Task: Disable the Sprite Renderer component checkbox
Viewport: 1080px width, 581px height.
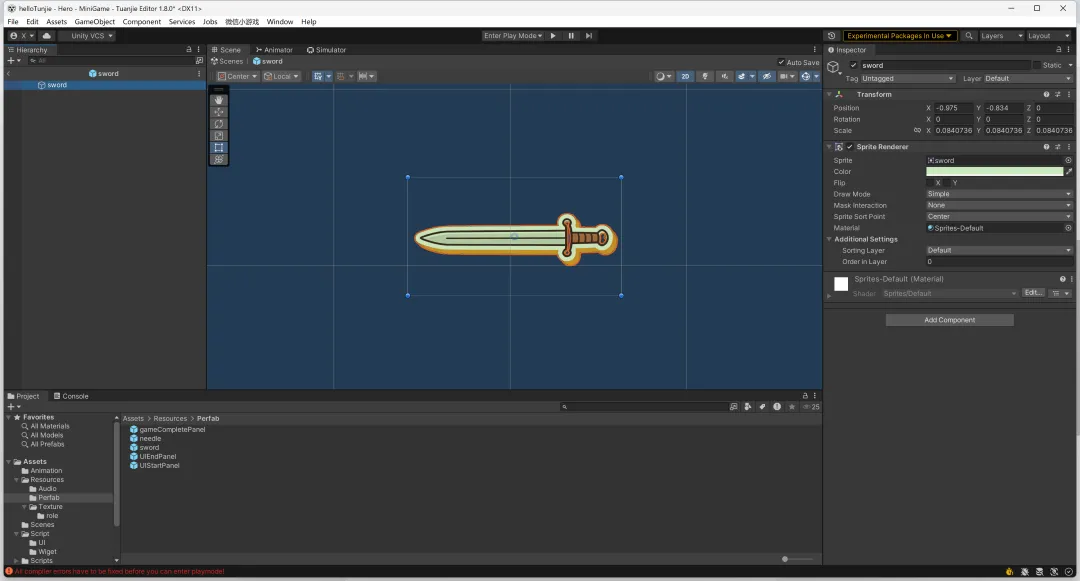Action: click(x=850, y=147)
